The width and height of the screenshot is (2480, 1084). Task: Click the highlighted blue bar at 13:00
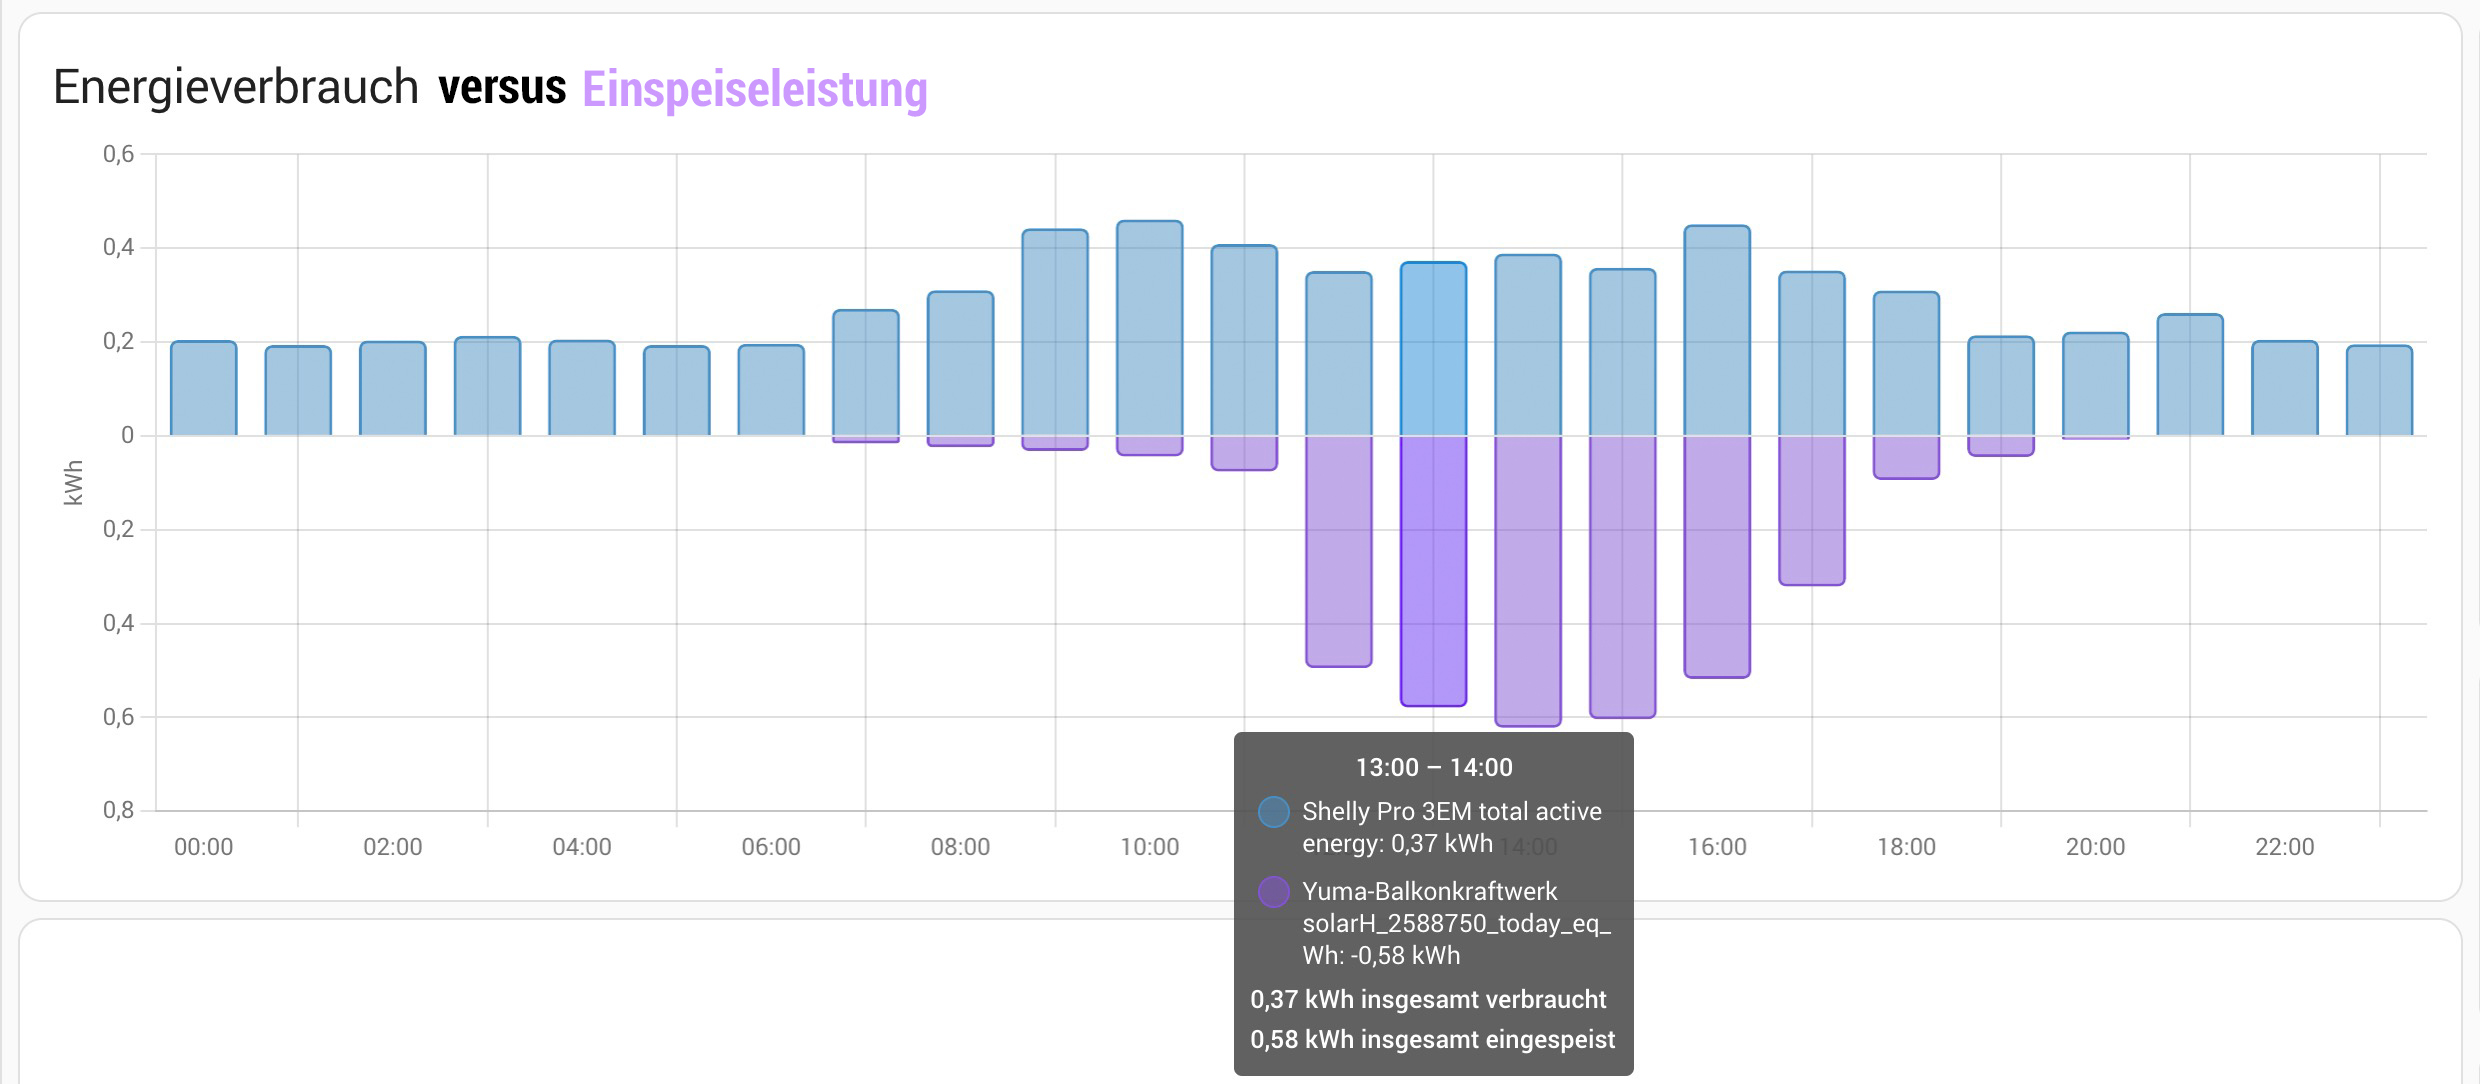click(1433, 350)
